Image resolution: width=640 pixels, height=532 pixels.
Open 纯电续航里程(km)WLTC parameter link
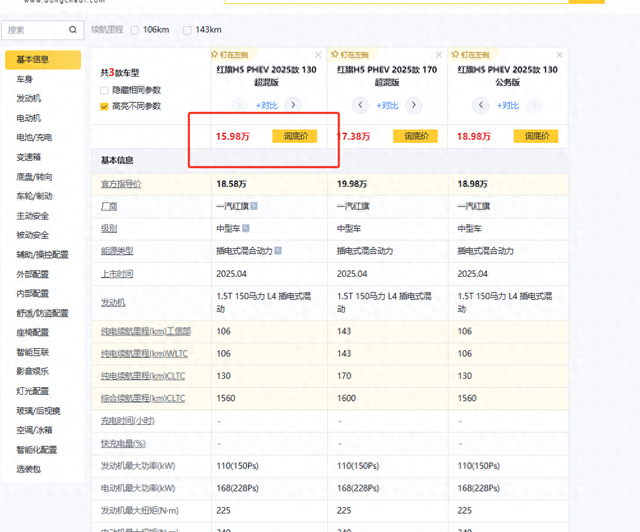pyautogui.click(x=144, y=354)
